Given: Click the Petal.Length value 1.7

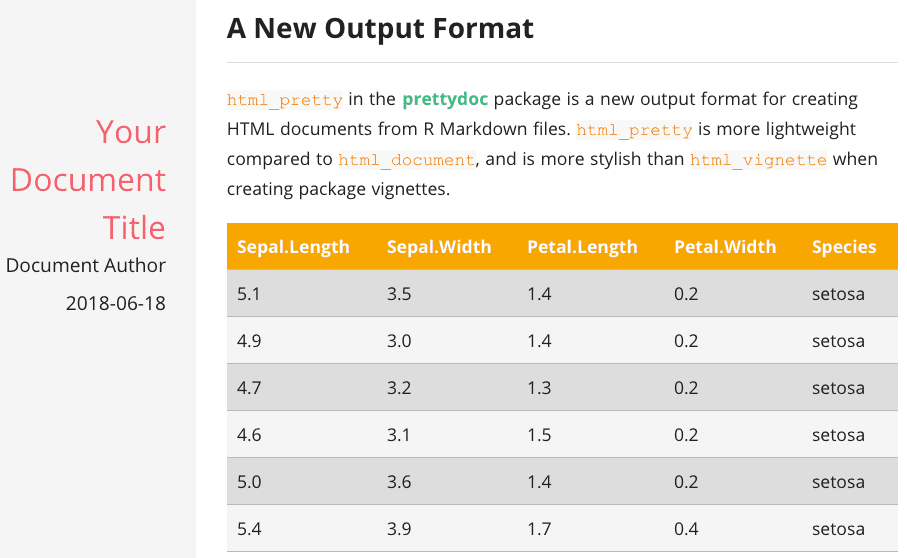Looking at the screenshot, I should 539,528.
